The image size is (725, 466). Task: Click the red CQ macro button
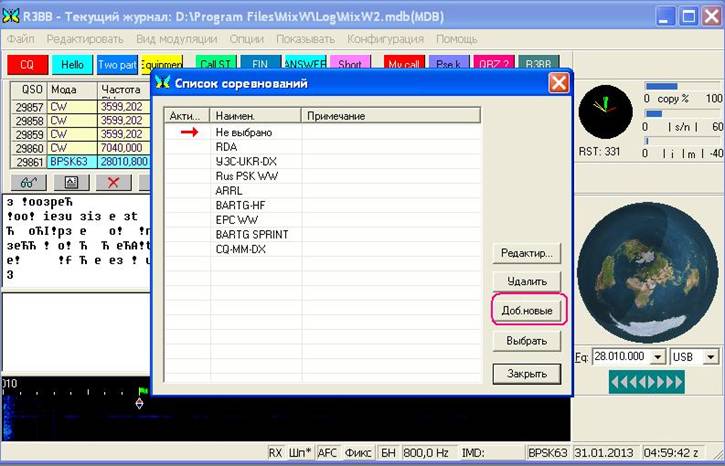[27, 65]
